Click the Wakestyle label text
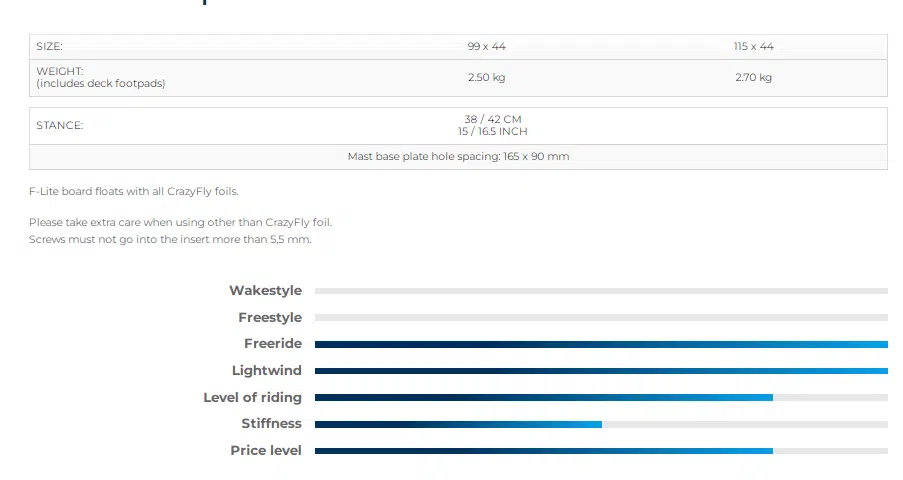 [x=265, y=291]
